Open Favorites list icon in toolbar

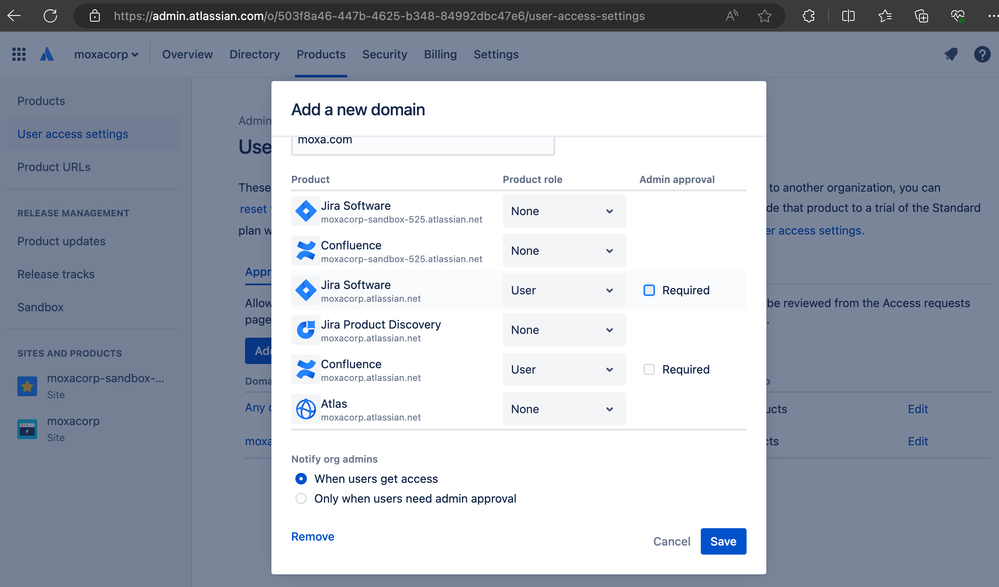(885, 16)
